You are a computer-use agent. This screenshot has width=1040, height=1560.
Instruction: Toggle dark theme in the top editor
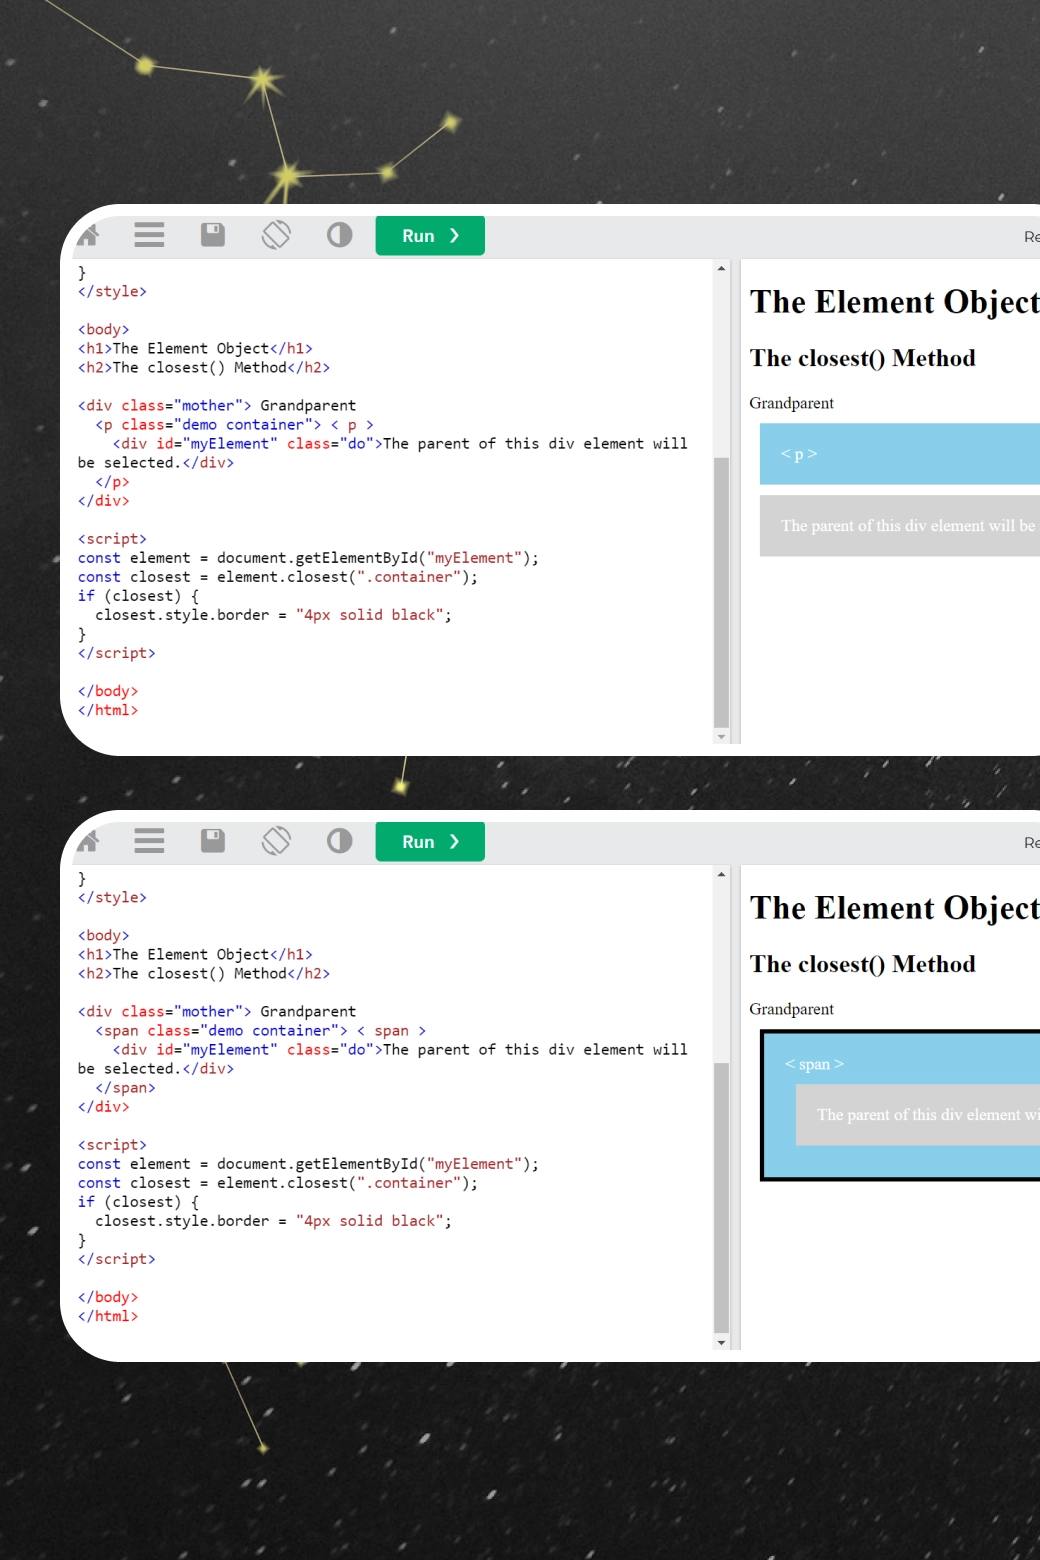pos(340,235)
